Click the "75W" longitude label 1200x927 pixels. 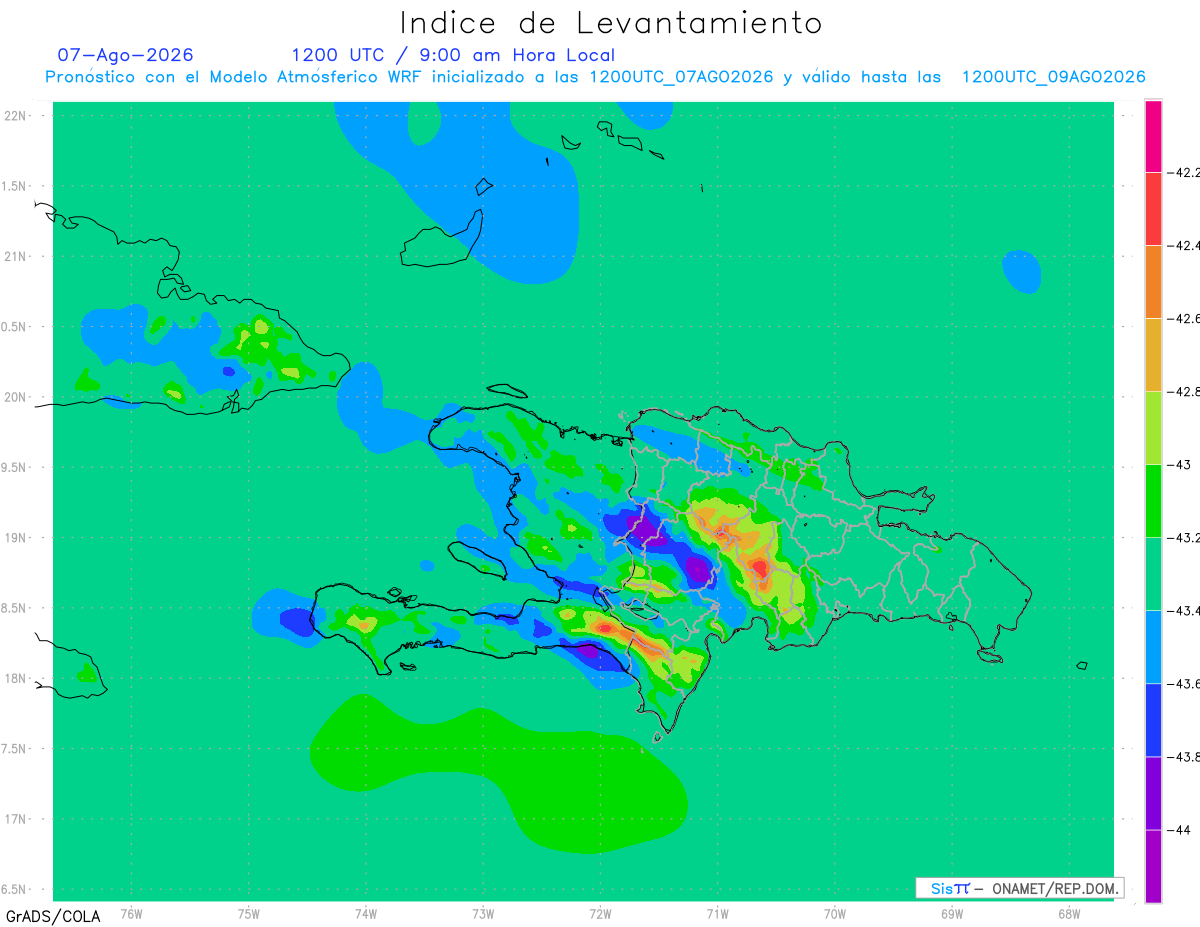(249, 912)
